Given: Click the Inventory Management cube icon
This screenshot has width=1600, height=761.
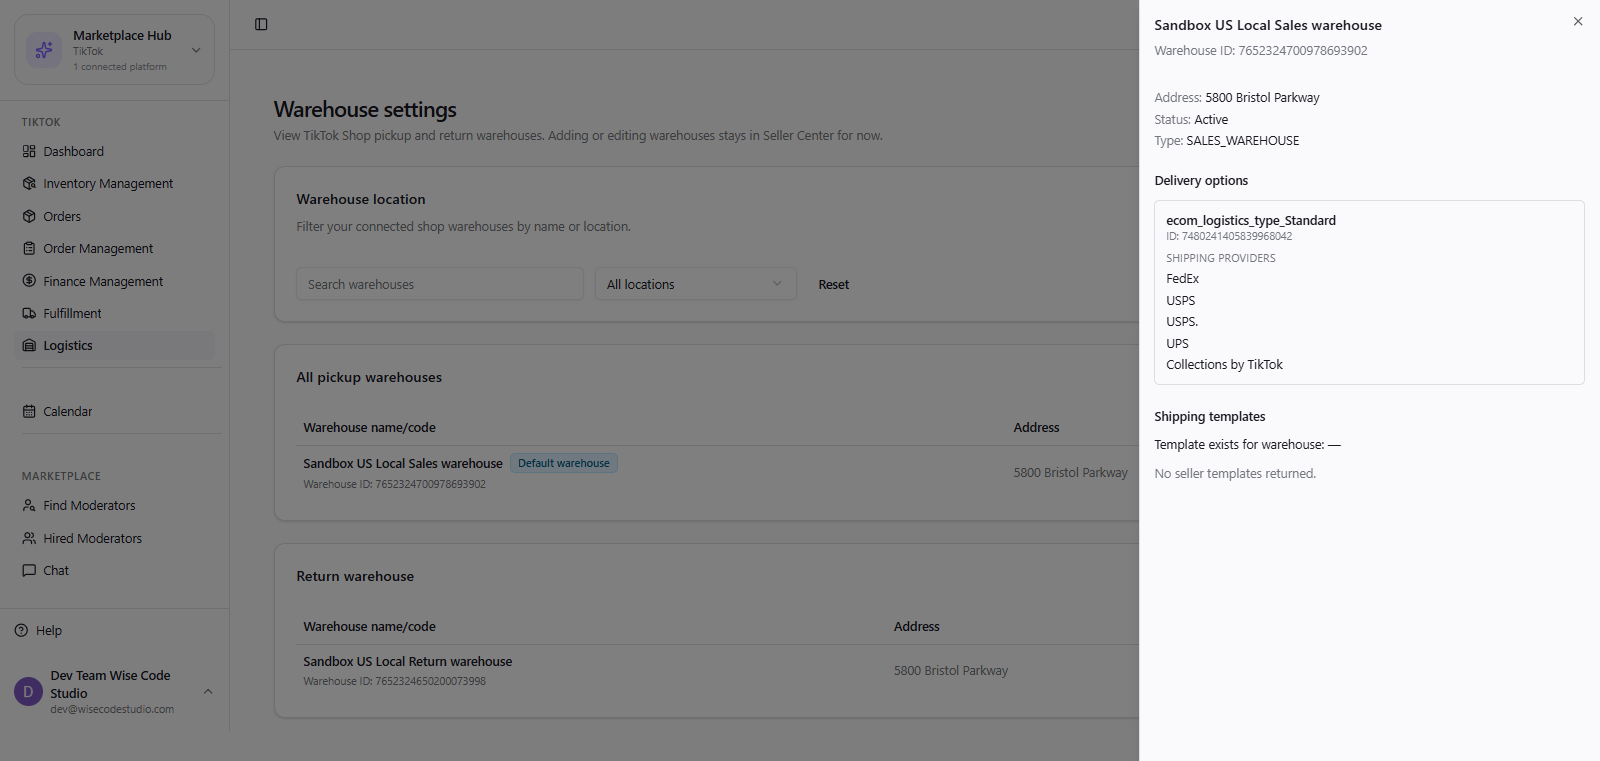Looking at the screenshot, I should point(29,184).
